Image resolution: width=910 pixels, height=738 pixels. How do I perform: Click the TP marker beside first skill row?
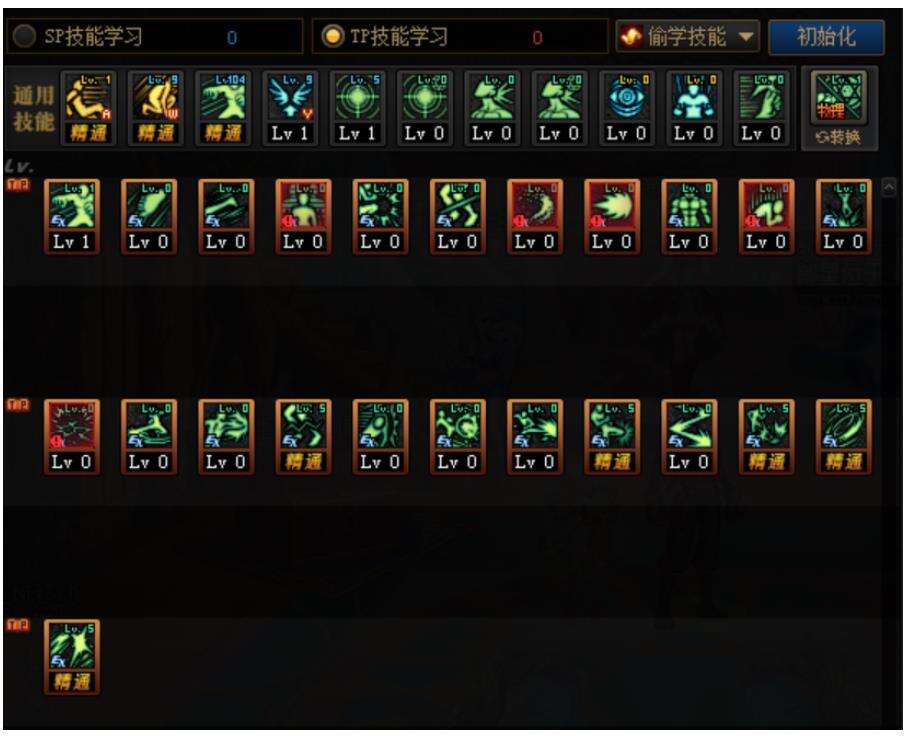click(17, 184)
